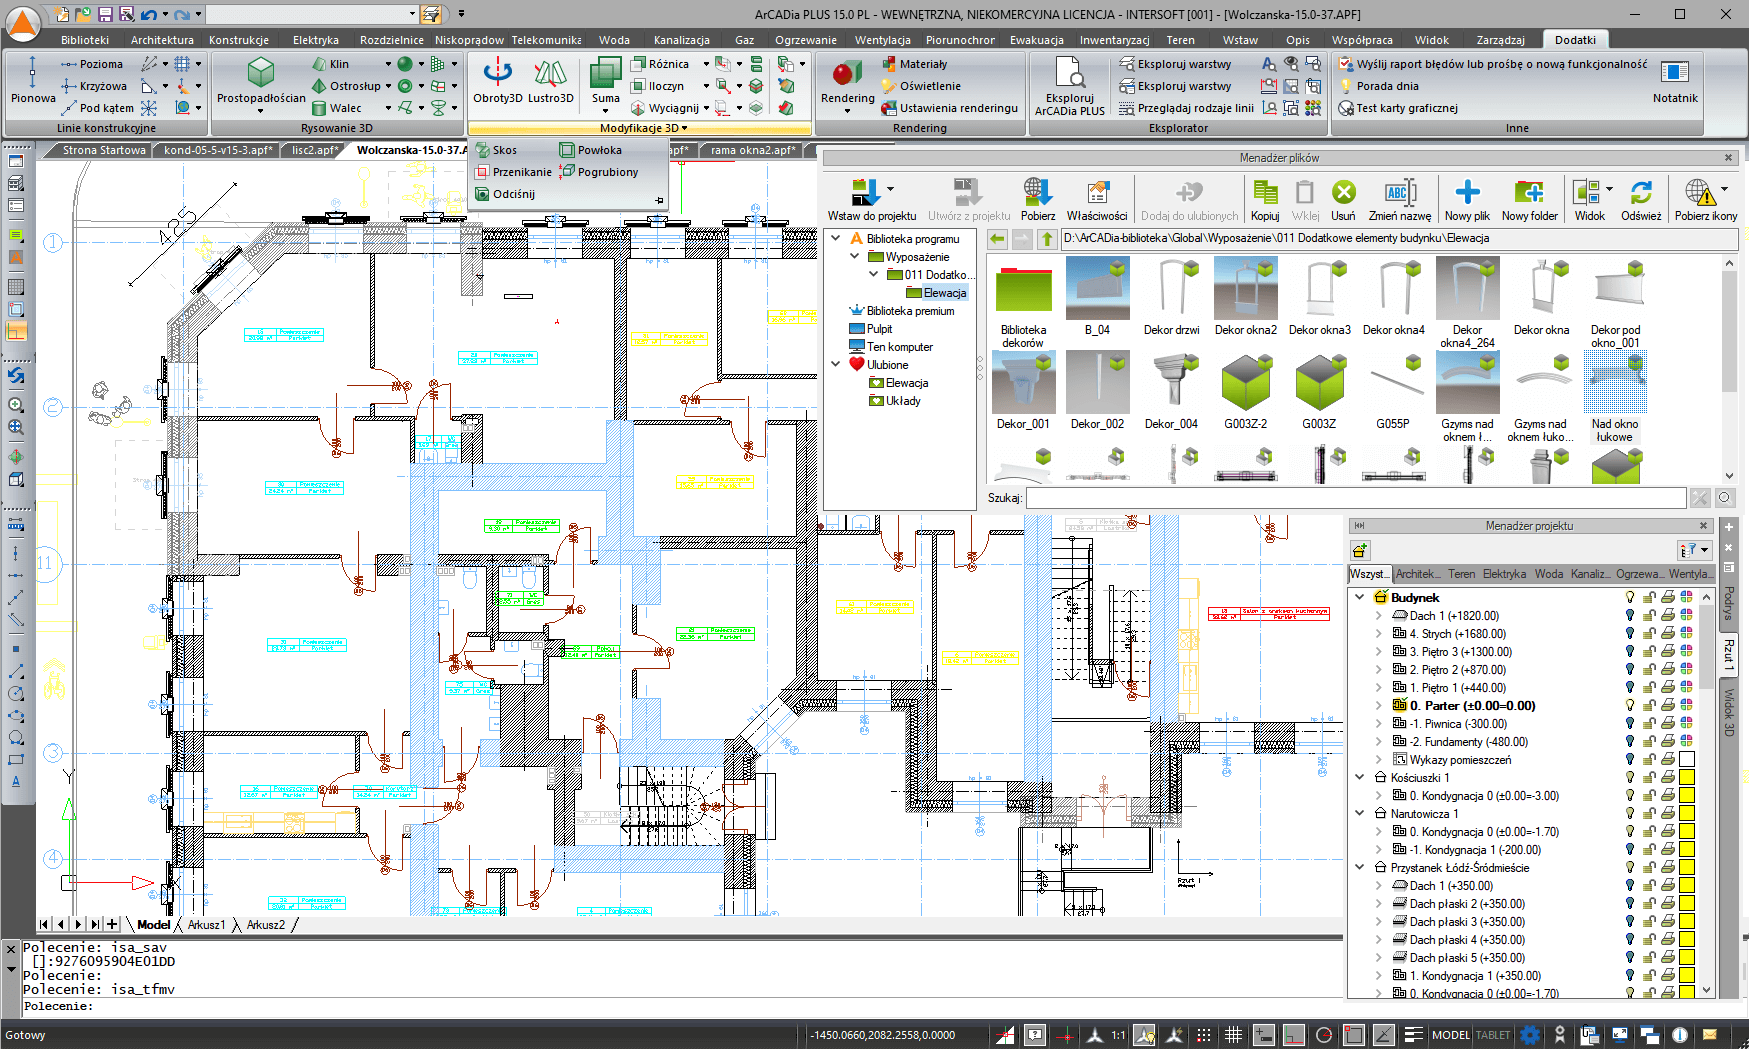Click color palette icon for Budynek

(1687, 598)
